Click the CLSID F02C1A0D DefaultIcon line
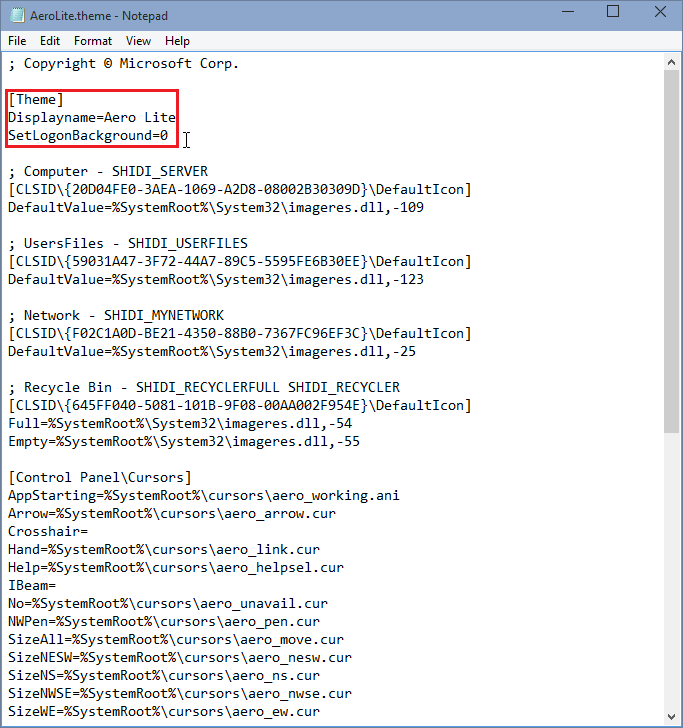683x728 pixels. point(240,333)
